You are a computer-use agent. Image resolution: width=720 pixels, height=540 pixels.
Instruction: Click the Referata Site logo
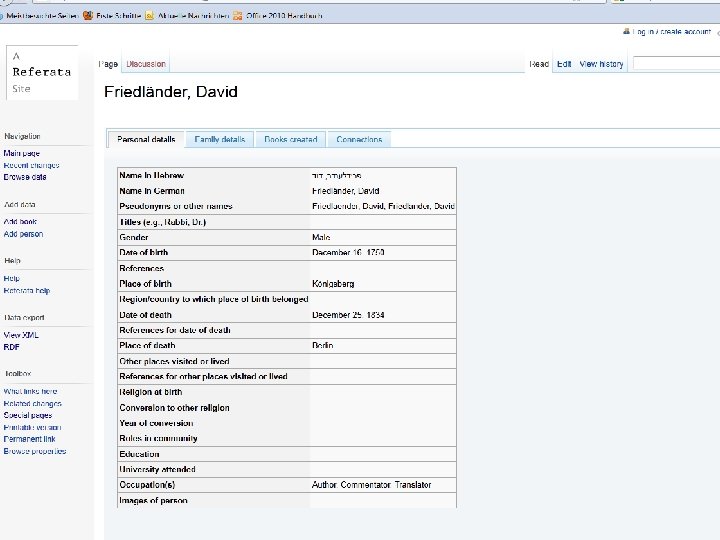[x=42, y=73]
